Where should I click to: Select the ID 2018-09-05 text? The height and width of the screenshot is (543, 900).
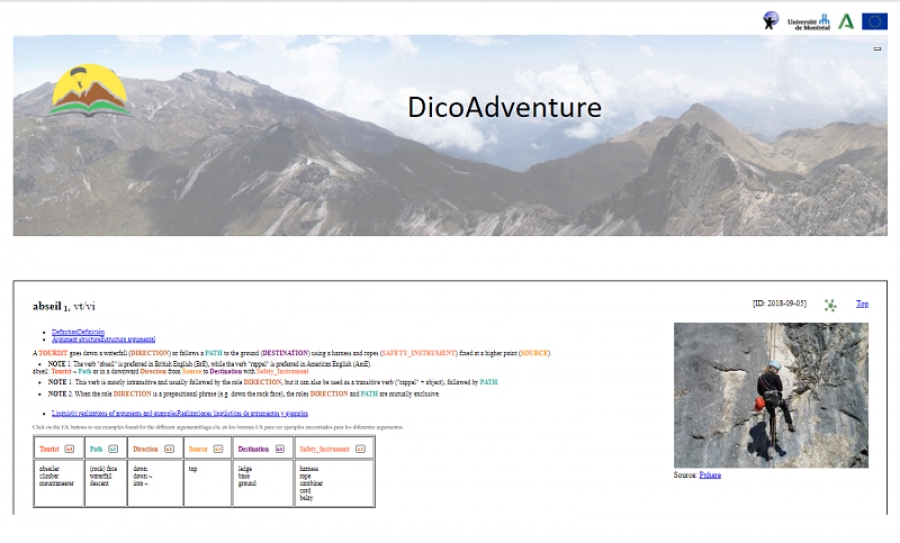pos(779,303)
